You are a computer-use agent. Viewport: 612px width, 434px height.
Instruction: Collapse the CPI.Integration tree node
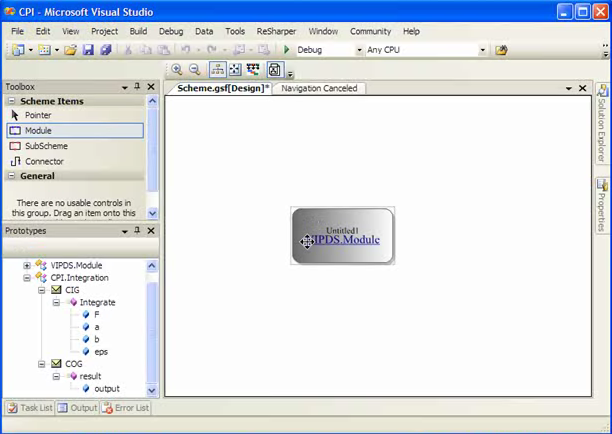pyautogui.click(x=27, y=278)
